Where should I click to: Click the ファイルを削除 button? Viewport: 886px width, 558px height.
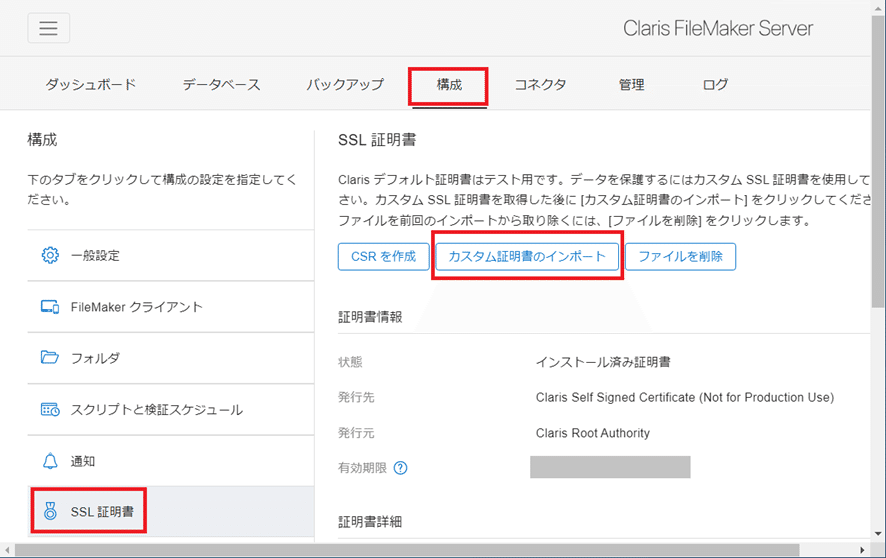[680, 256]
